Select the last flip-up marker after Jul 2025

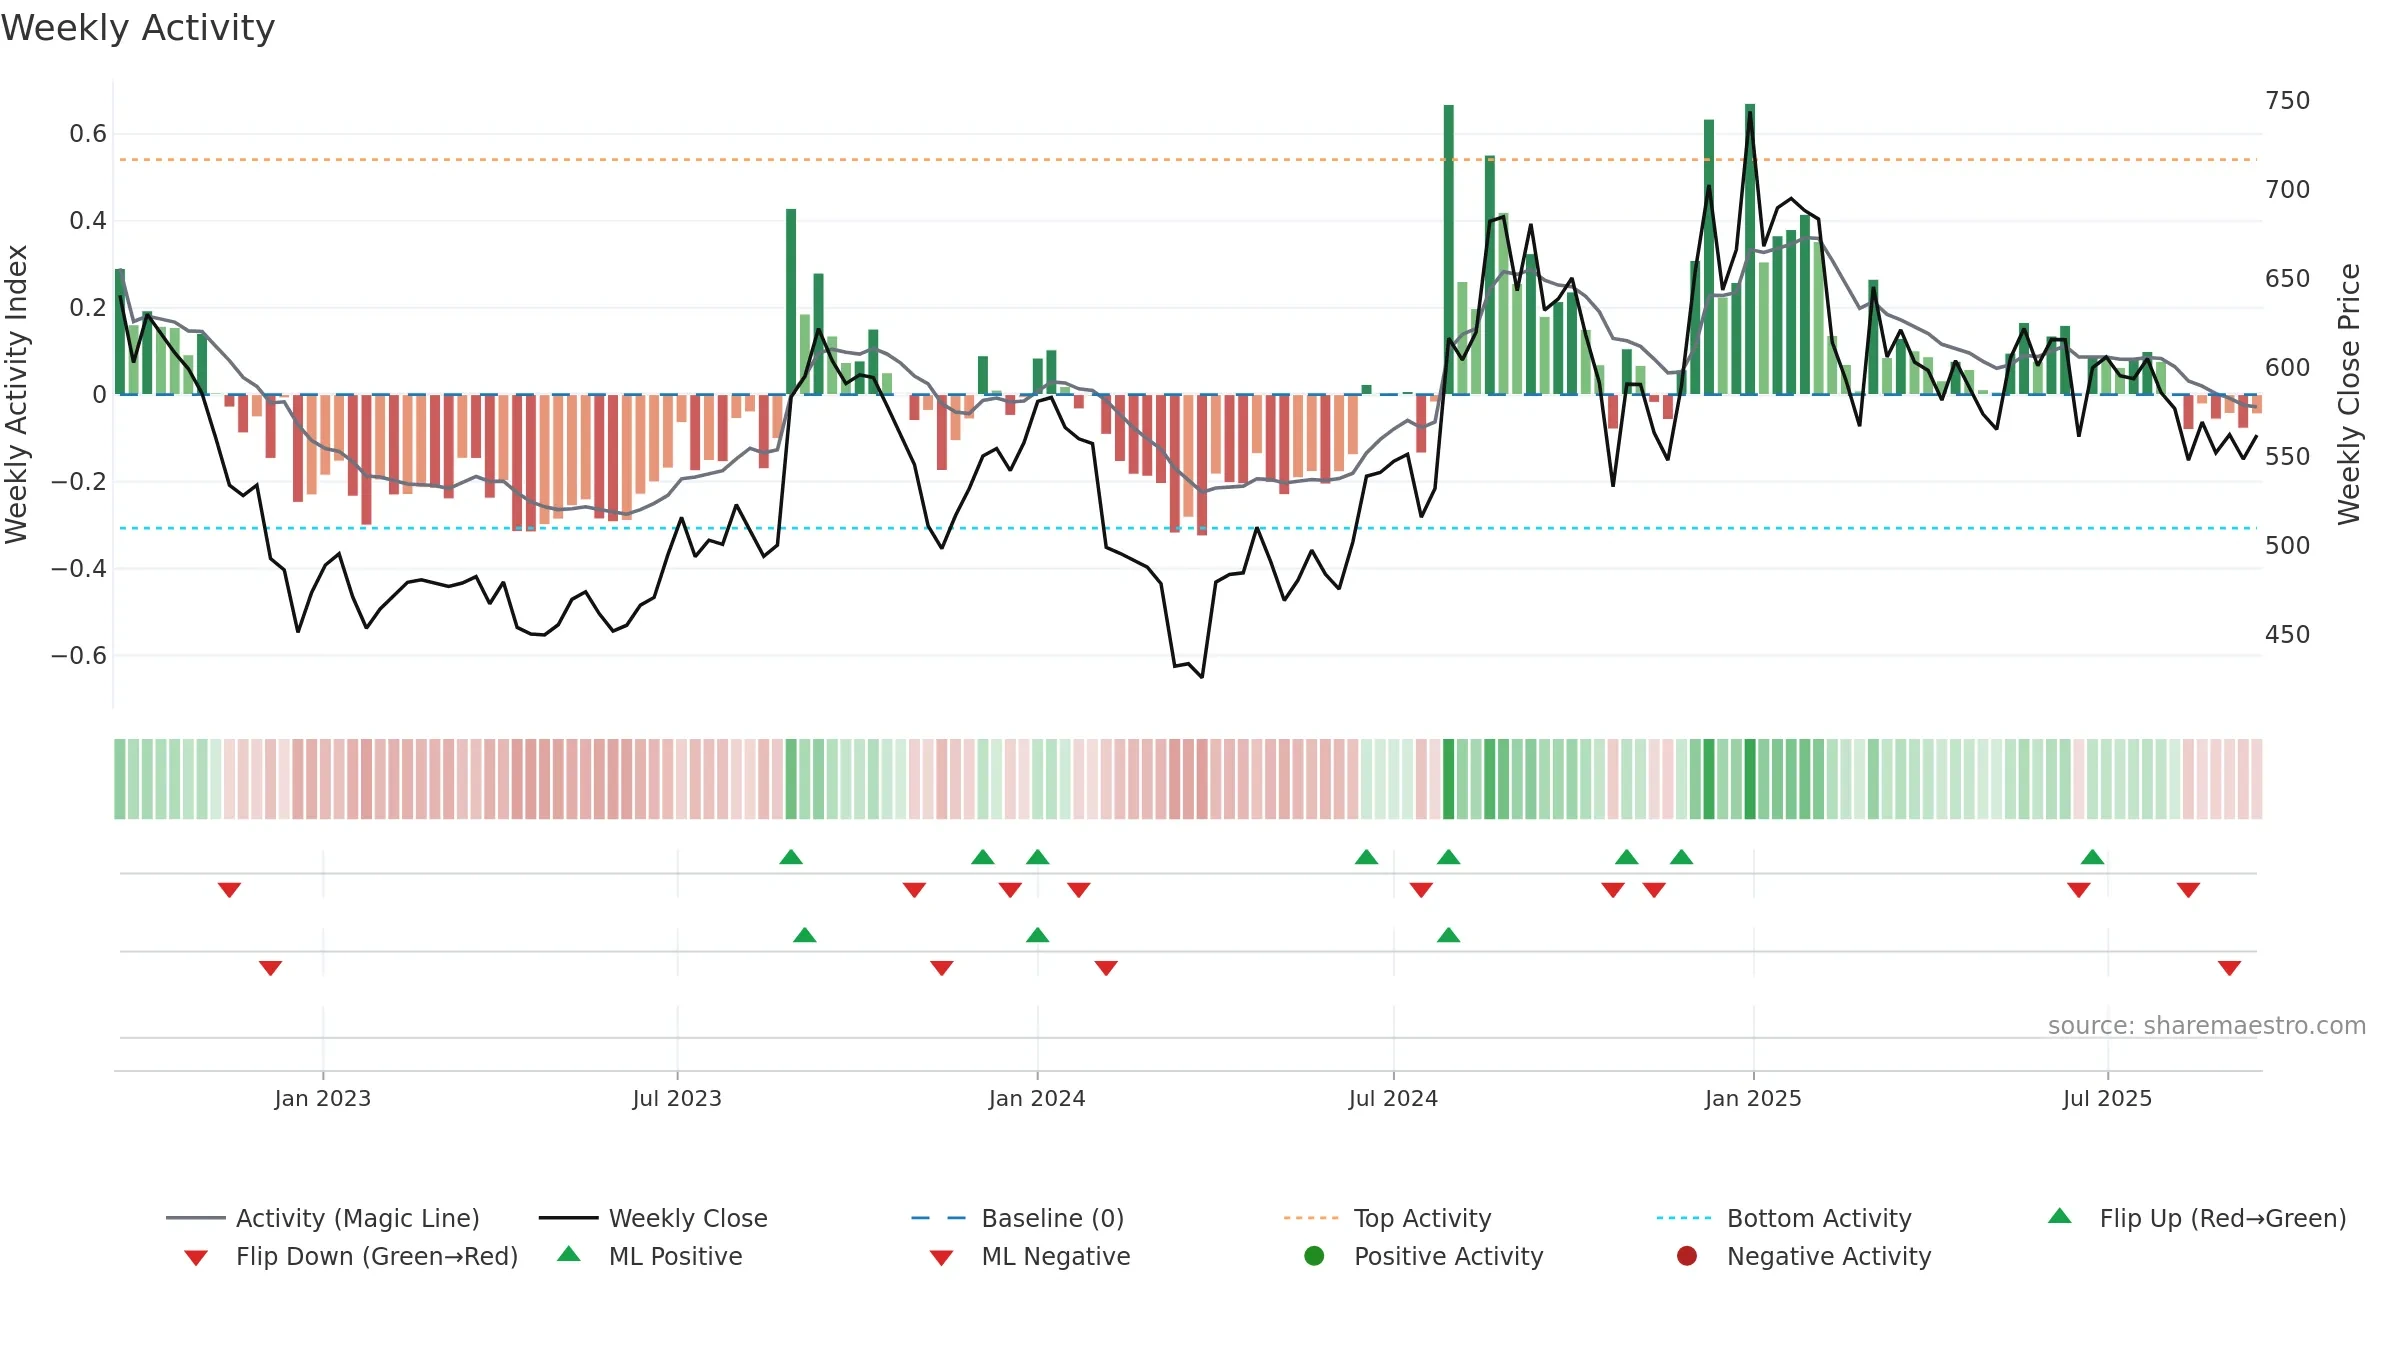click(2093, 857)
